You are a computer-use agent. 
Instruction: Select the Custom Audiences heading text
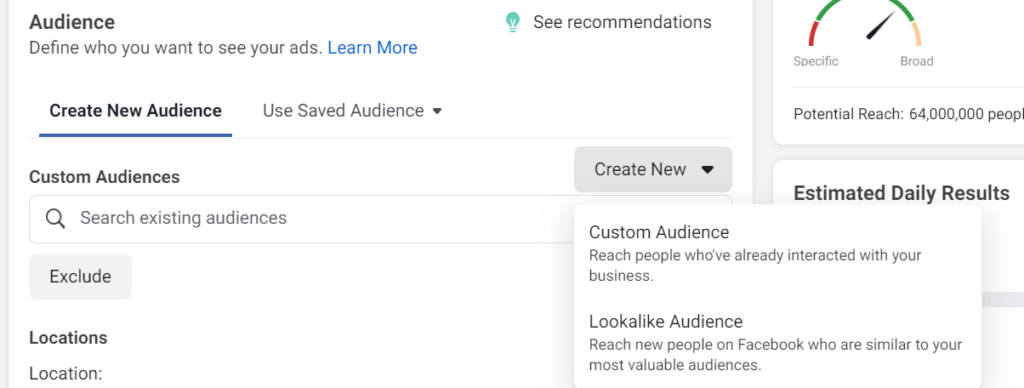pyautogui.click(x=104, y=177)
